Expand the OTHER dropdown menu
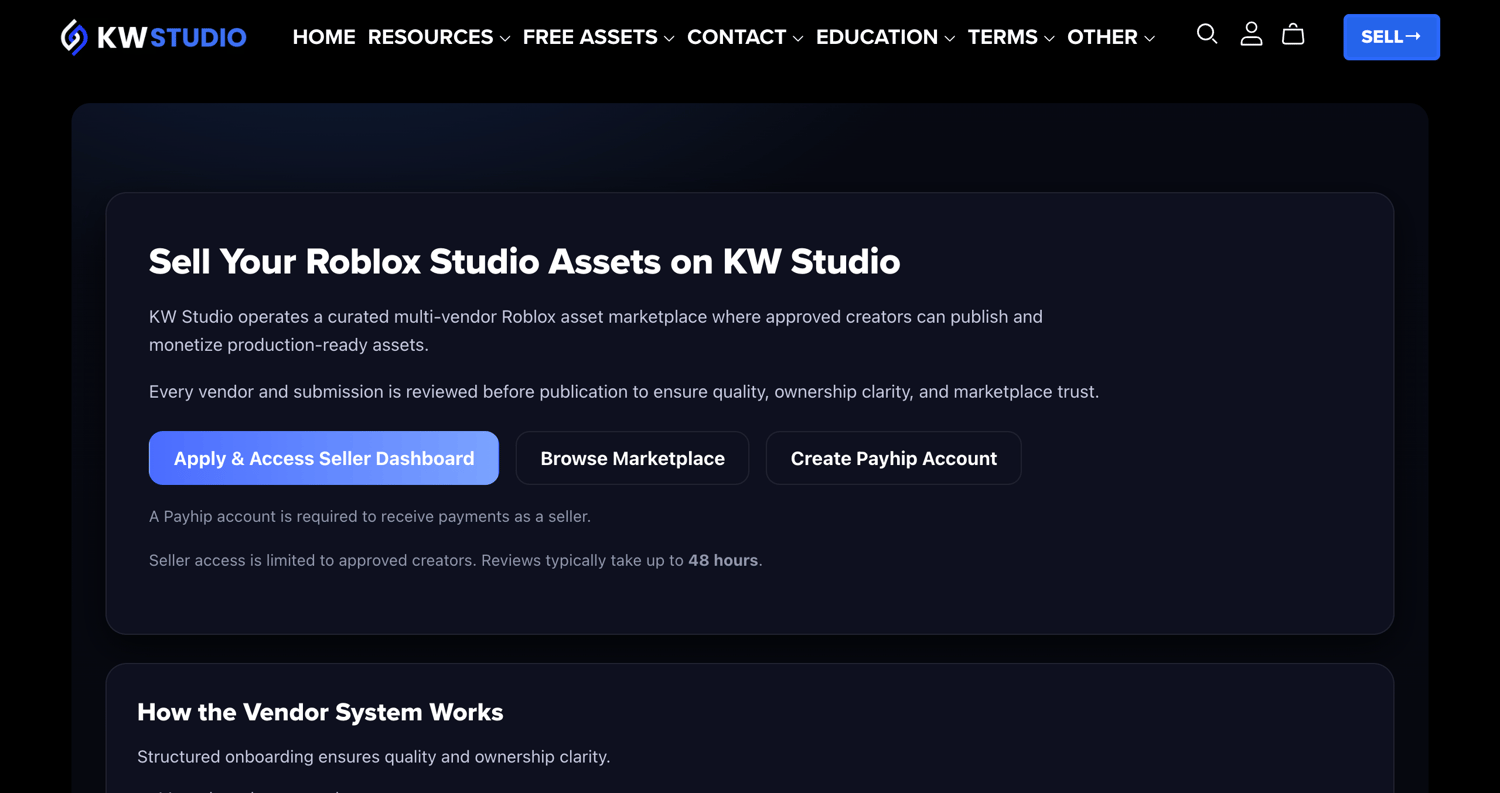The height and width of the screenshot is (793, 1500). (1111, 37)
